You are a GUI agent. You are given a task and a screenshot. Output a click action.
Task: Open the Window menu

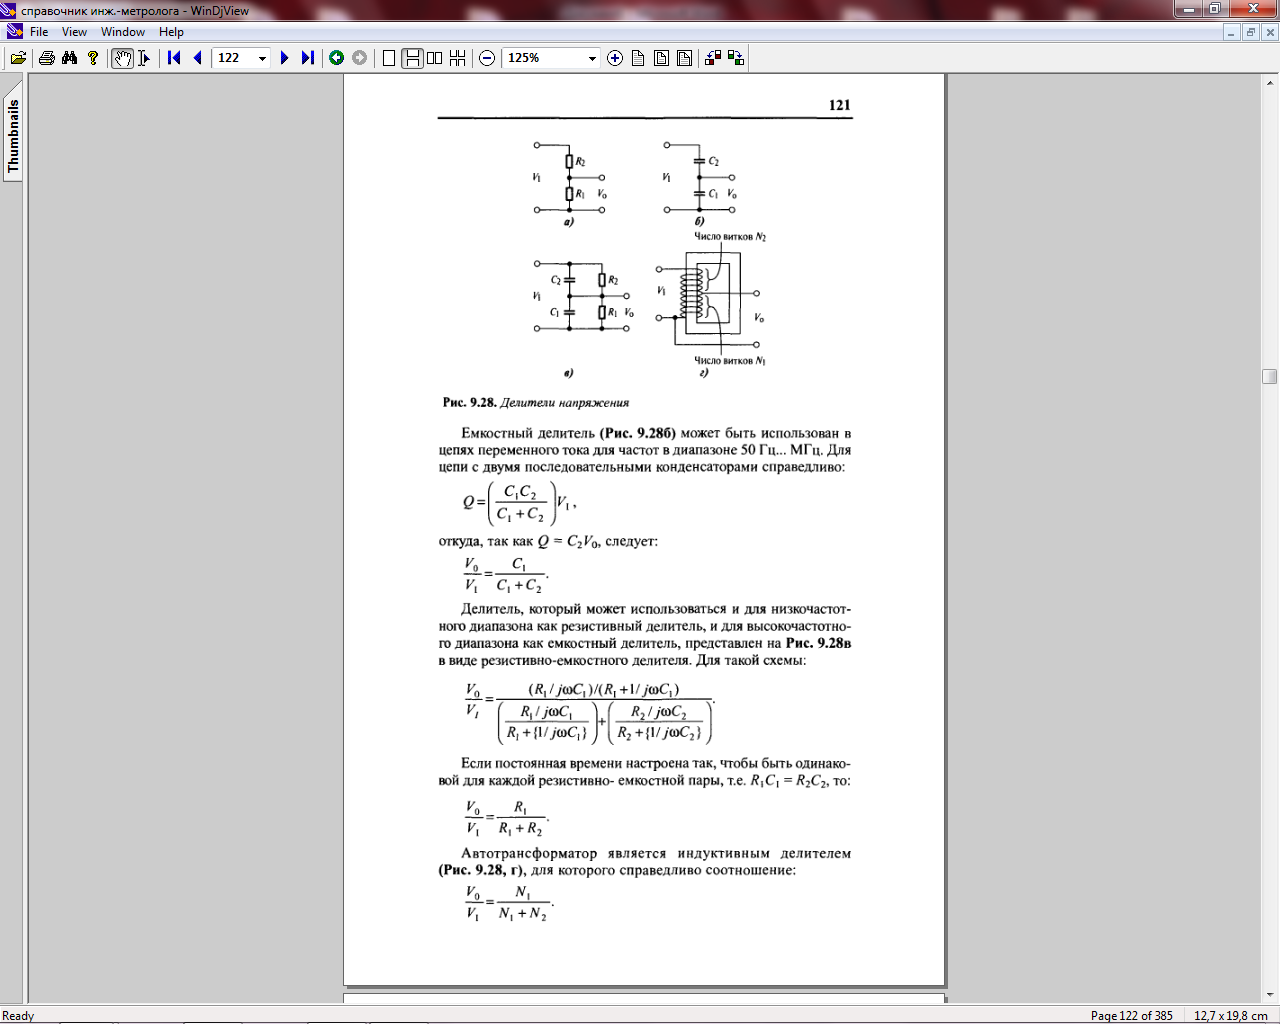123,32
